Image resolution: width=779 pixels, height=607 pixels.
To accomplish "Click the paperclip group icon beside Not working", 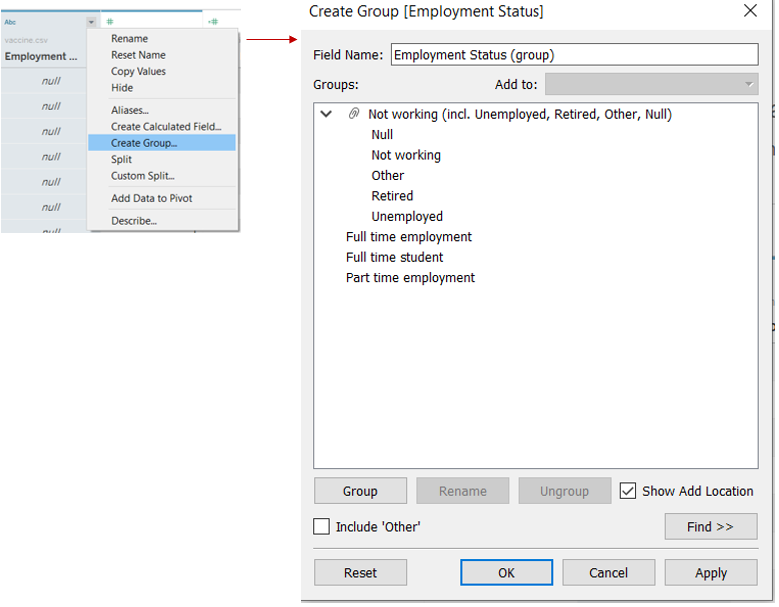I will 353,115.
